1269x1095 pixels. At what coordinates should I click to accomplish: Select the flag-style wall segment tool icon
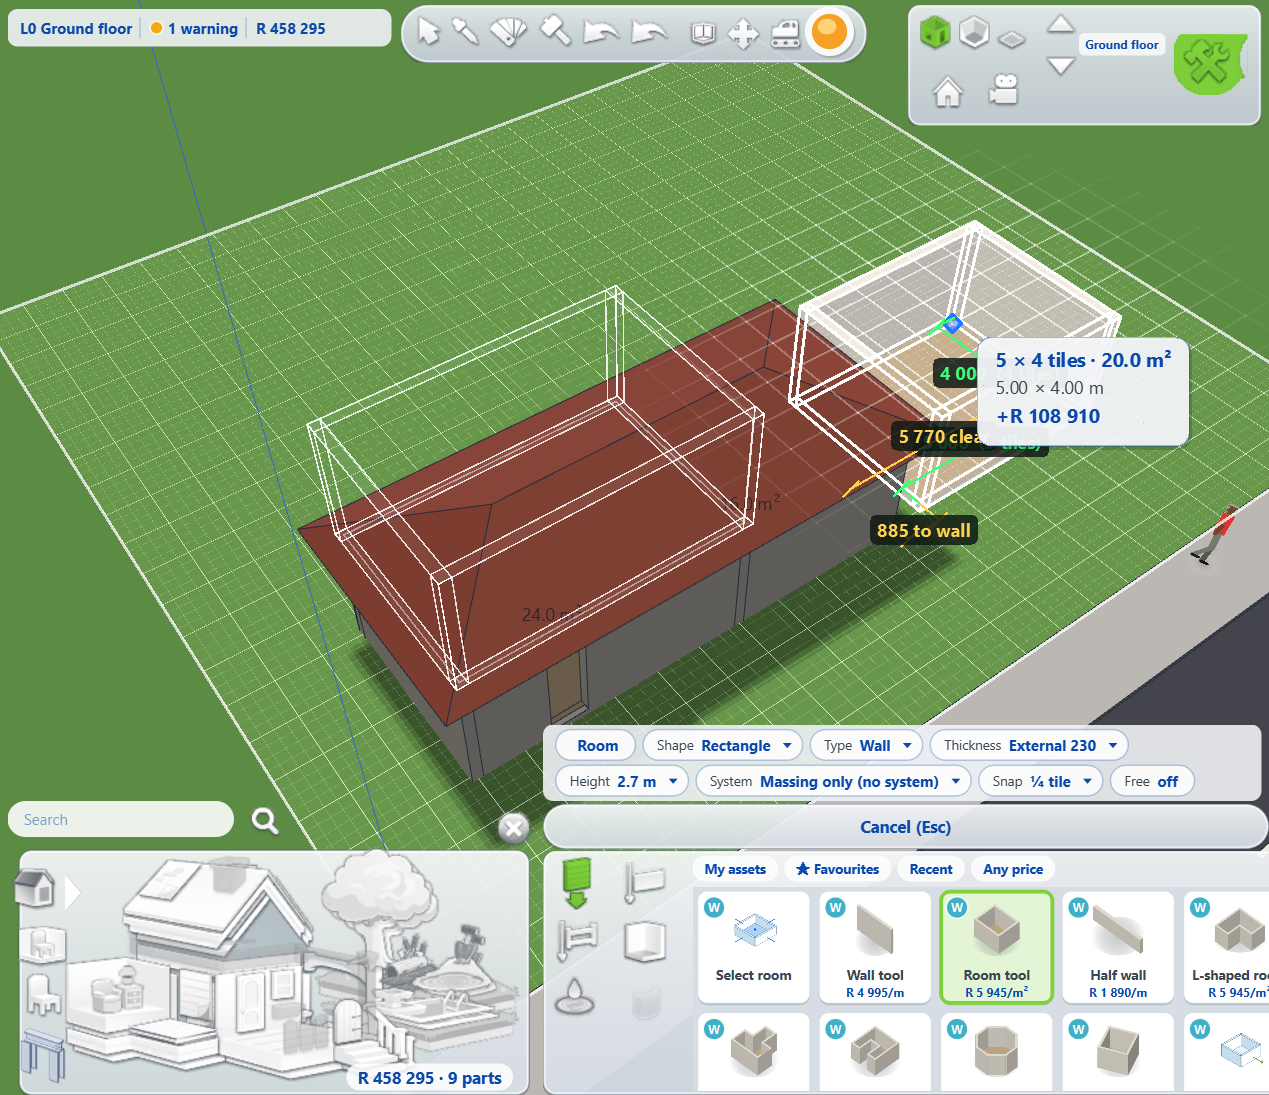[644, 882]
